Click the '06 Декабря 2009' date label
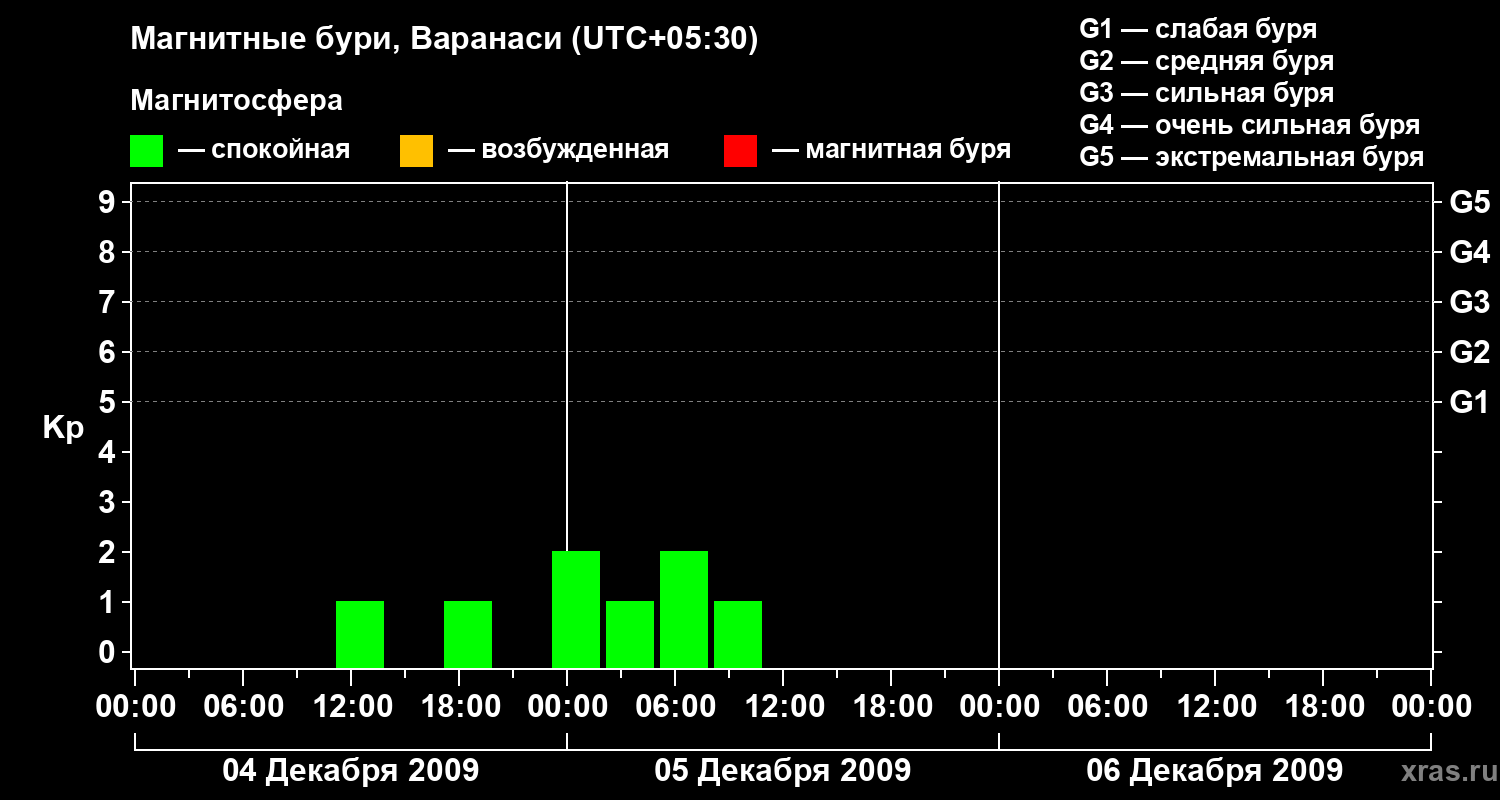Screen dimensions: 1500x800 1214,771
